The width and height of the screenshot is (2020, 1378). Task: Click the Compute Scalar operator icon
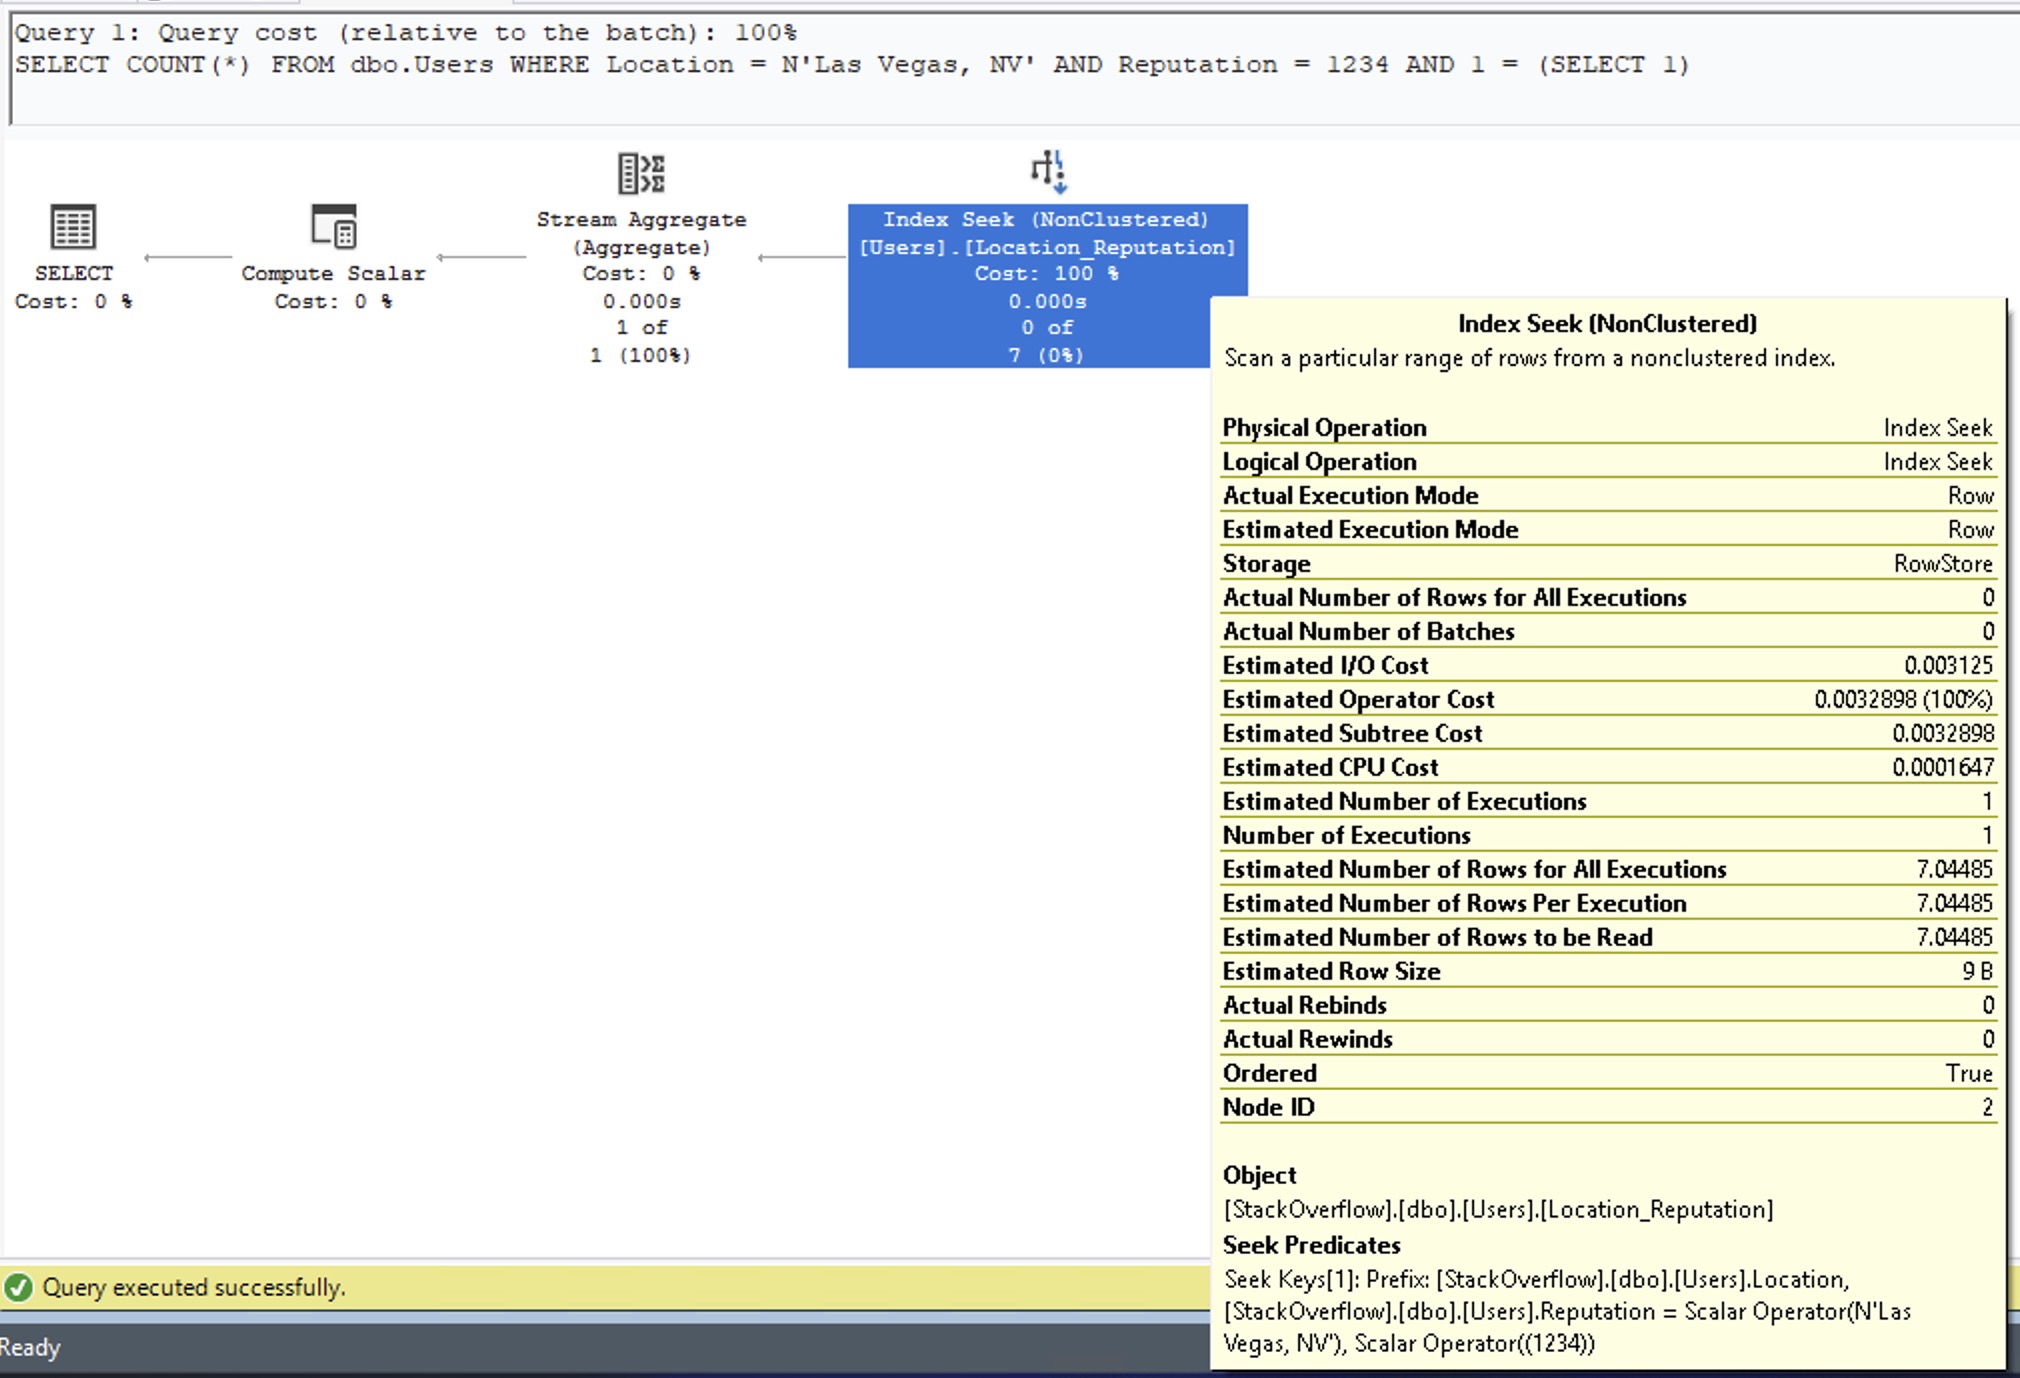(x=333, y=227)
